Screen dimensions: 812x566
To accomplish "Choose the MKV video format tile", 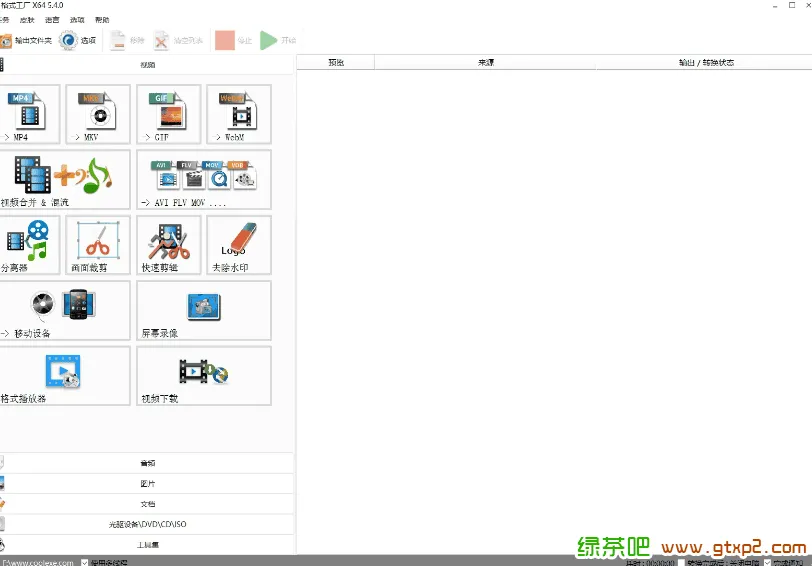I will (98, 114).
